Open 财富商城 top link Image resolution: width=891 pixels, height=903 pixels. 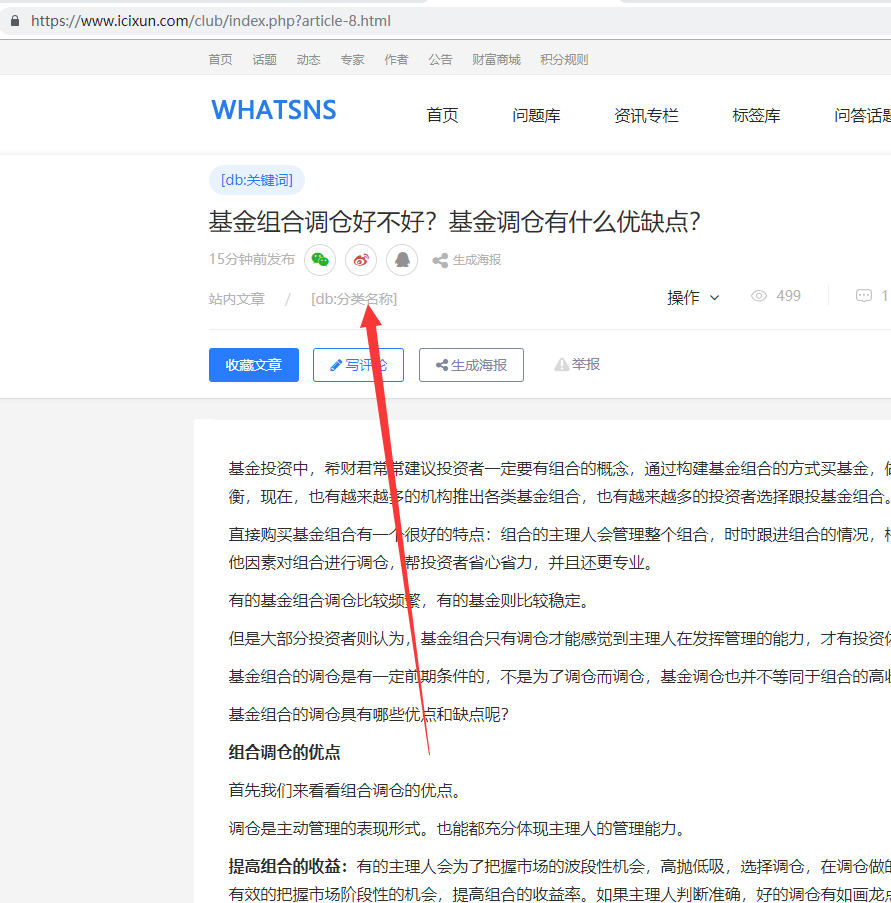click(x=496, y=60)
